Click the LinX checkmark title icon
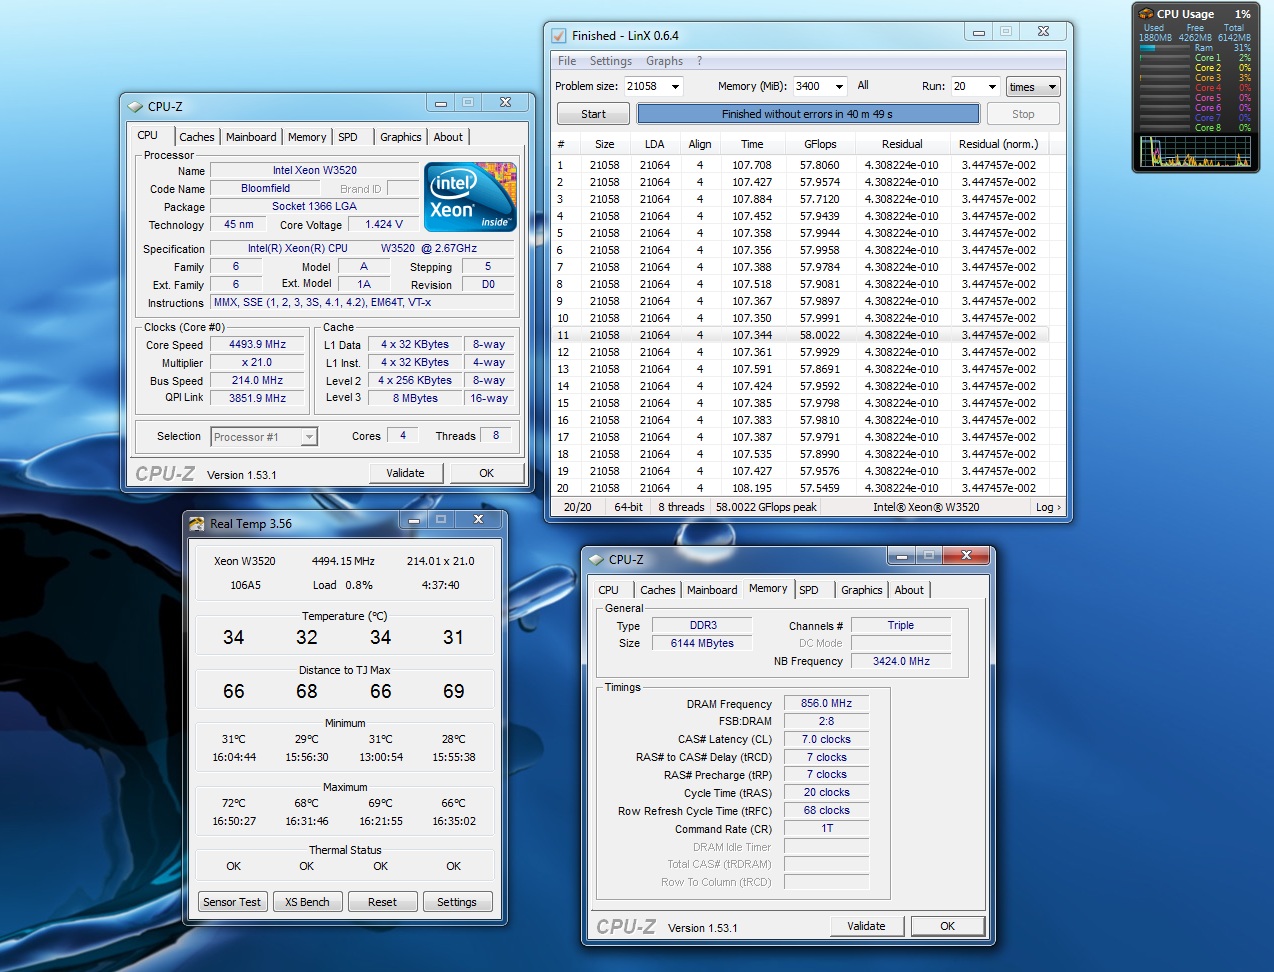 click(x=559, y=35)
